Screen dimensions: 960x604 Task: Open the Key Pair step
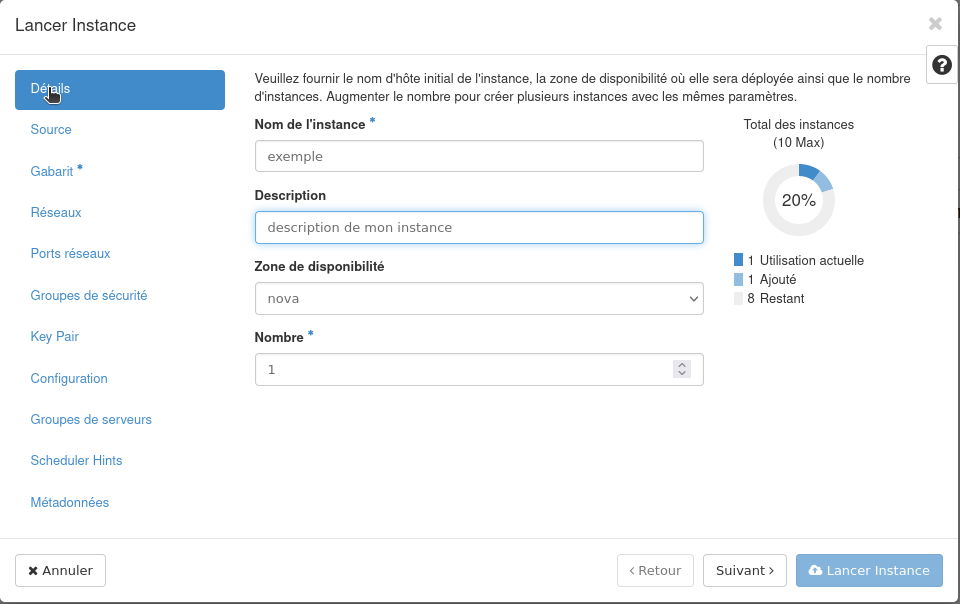54,337
